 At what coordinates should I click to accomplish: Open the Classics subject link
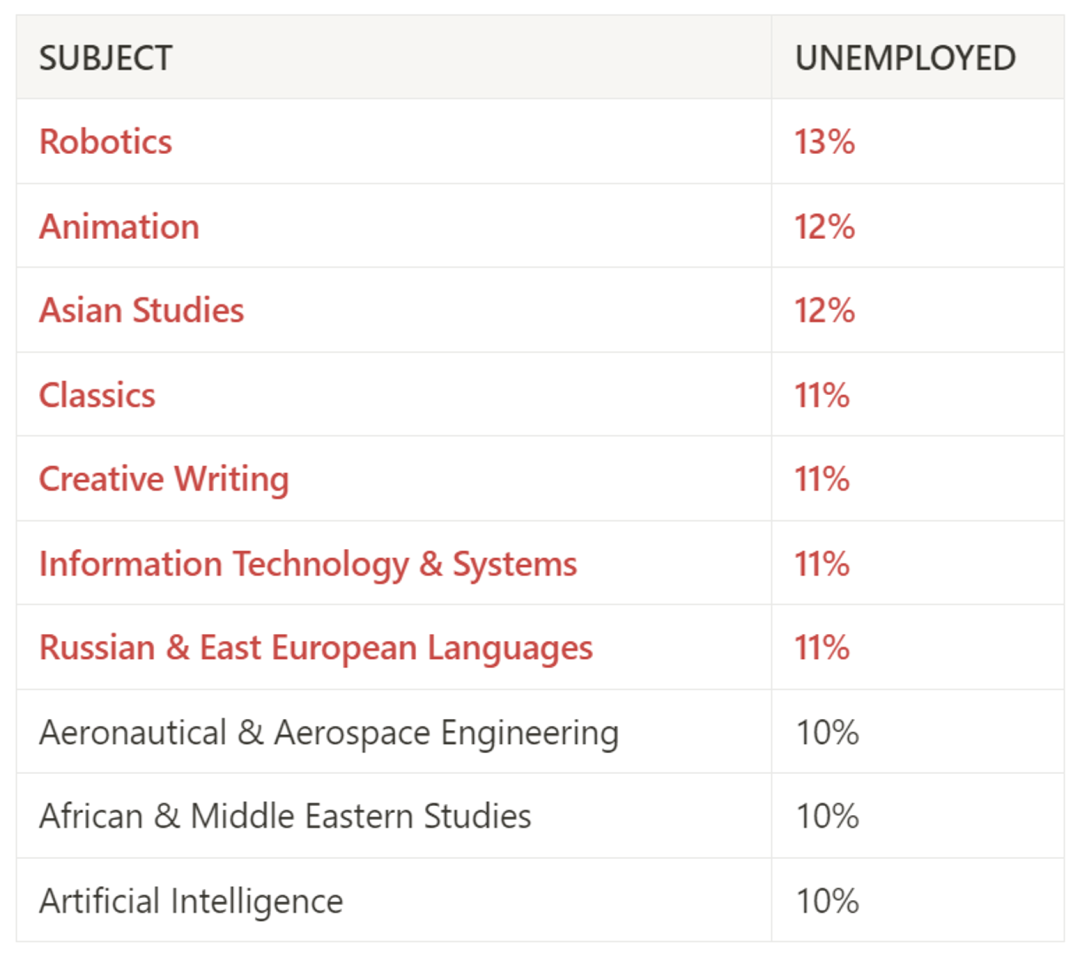pyautogui.click(x=97, y=395)
